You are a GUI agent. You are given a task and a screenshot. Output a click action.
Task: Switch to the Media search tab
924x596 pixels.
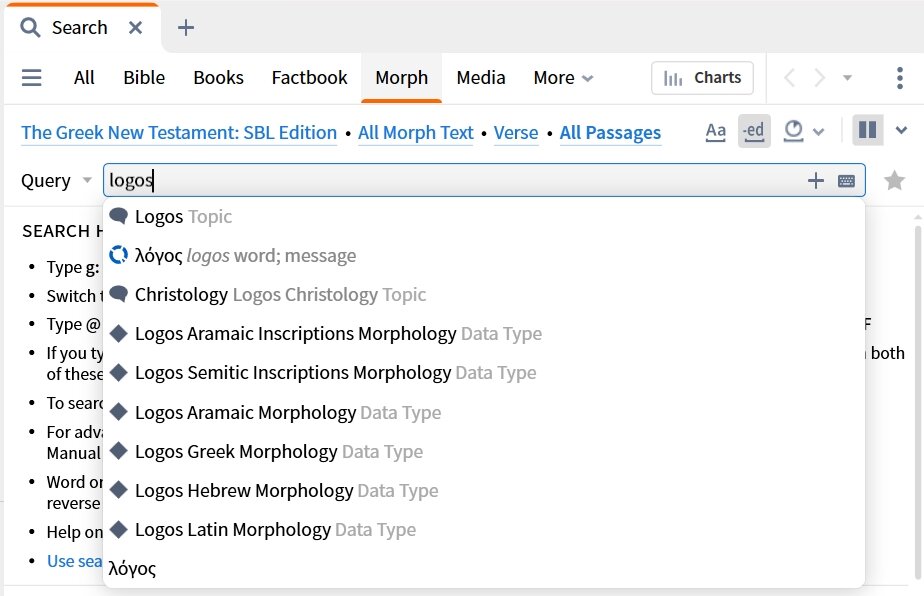(481, 78)
